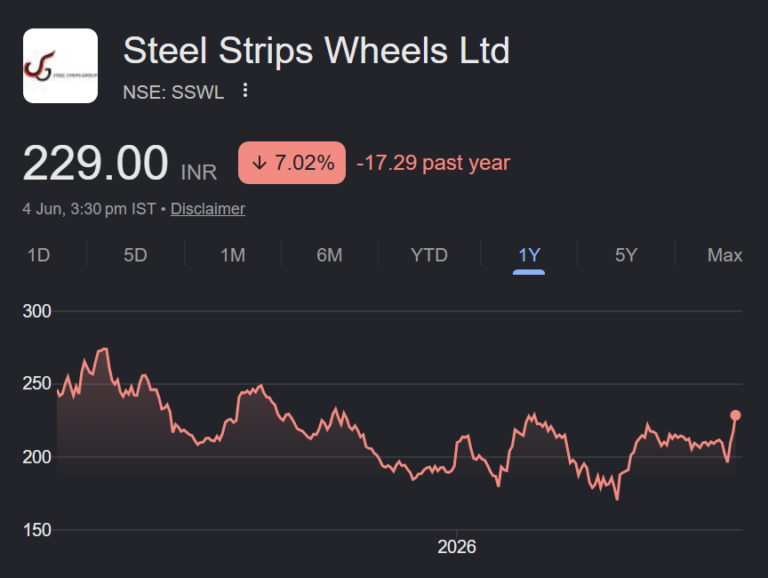Image resolution: width=768 pixels, height=578 pixels.
Task: Show the 1M price history
Action: pos(233,255)
